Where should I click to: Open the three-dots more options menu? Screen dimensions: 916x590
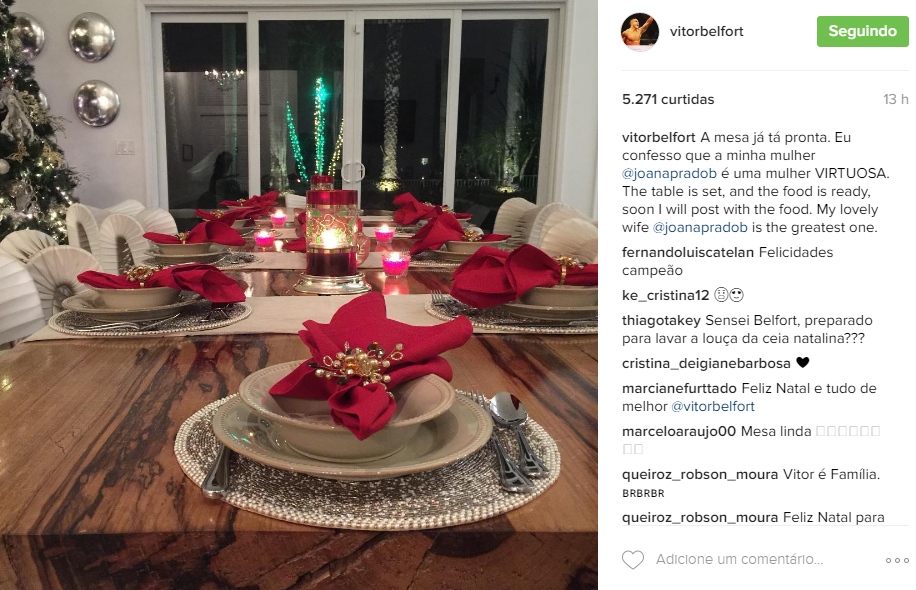[x=897, y=560]
